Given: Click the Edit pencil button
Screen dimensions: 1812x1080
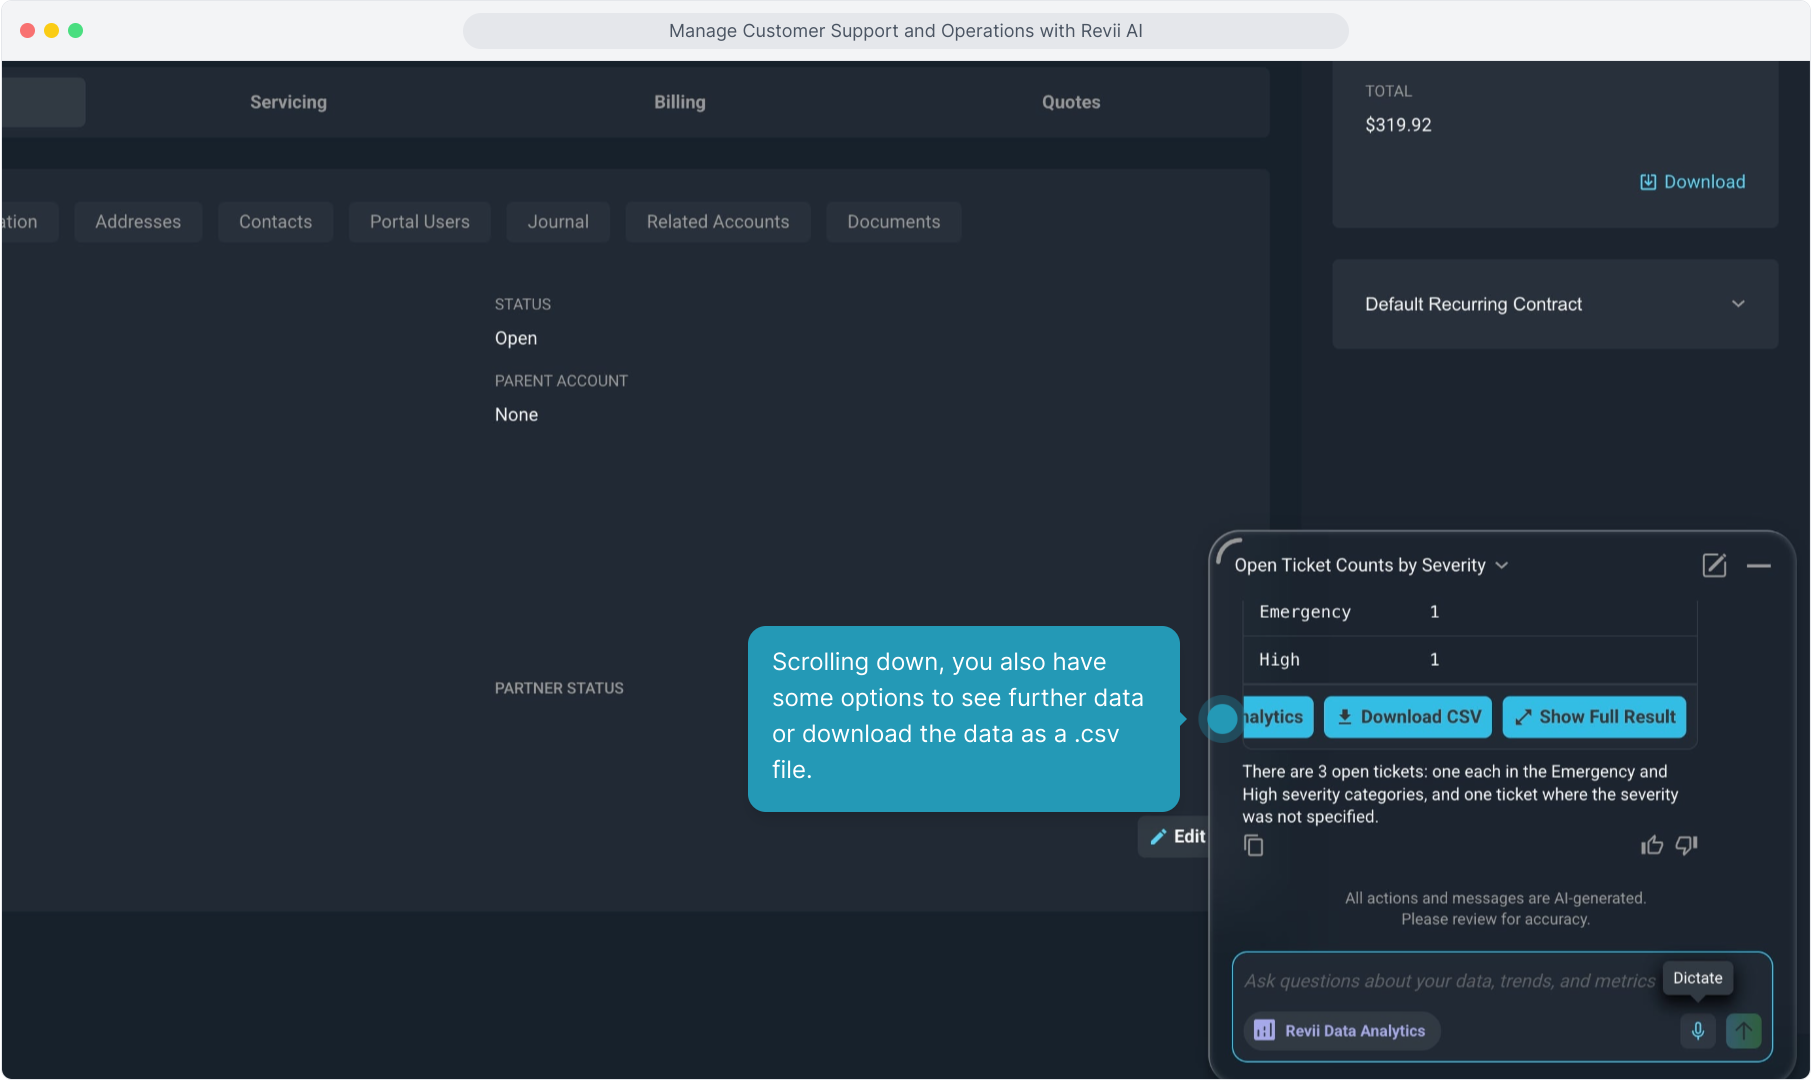Looking at the screenshot, I should (x=1176, y=837).
